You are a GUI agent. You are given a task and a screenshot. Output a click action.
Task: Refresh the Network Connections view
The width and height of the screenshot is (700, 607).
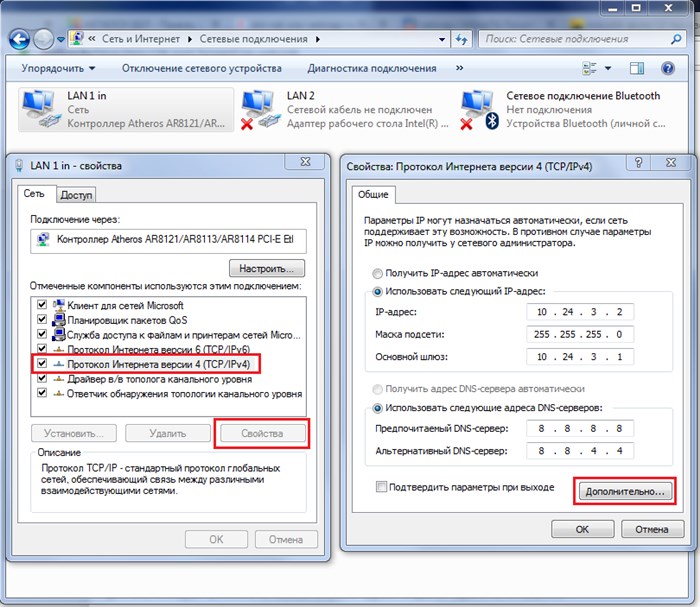tap(462, 39)
